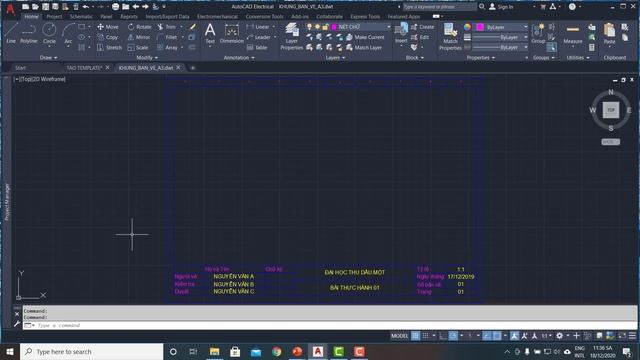Click the Group tool

coord(538,33)
